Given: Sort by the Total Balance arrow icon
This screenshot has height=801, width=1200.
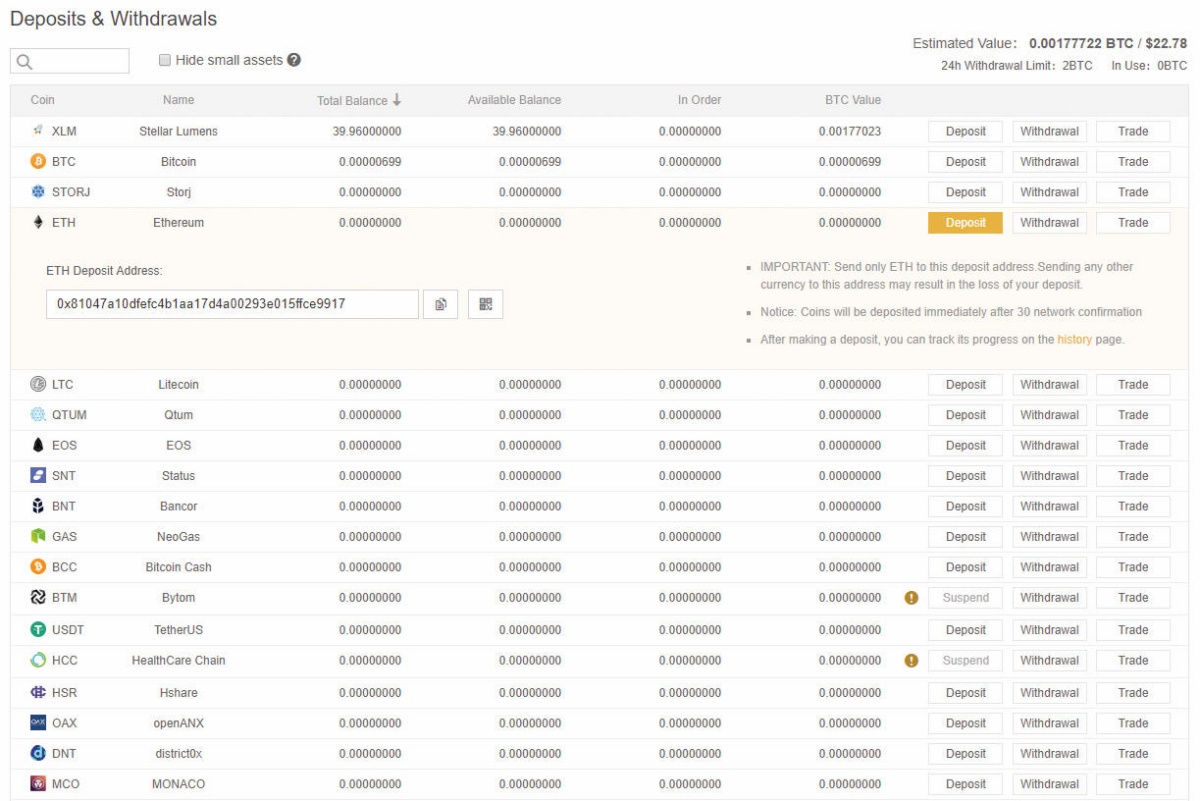Looking at the screenshot, I should pos(397,100).
